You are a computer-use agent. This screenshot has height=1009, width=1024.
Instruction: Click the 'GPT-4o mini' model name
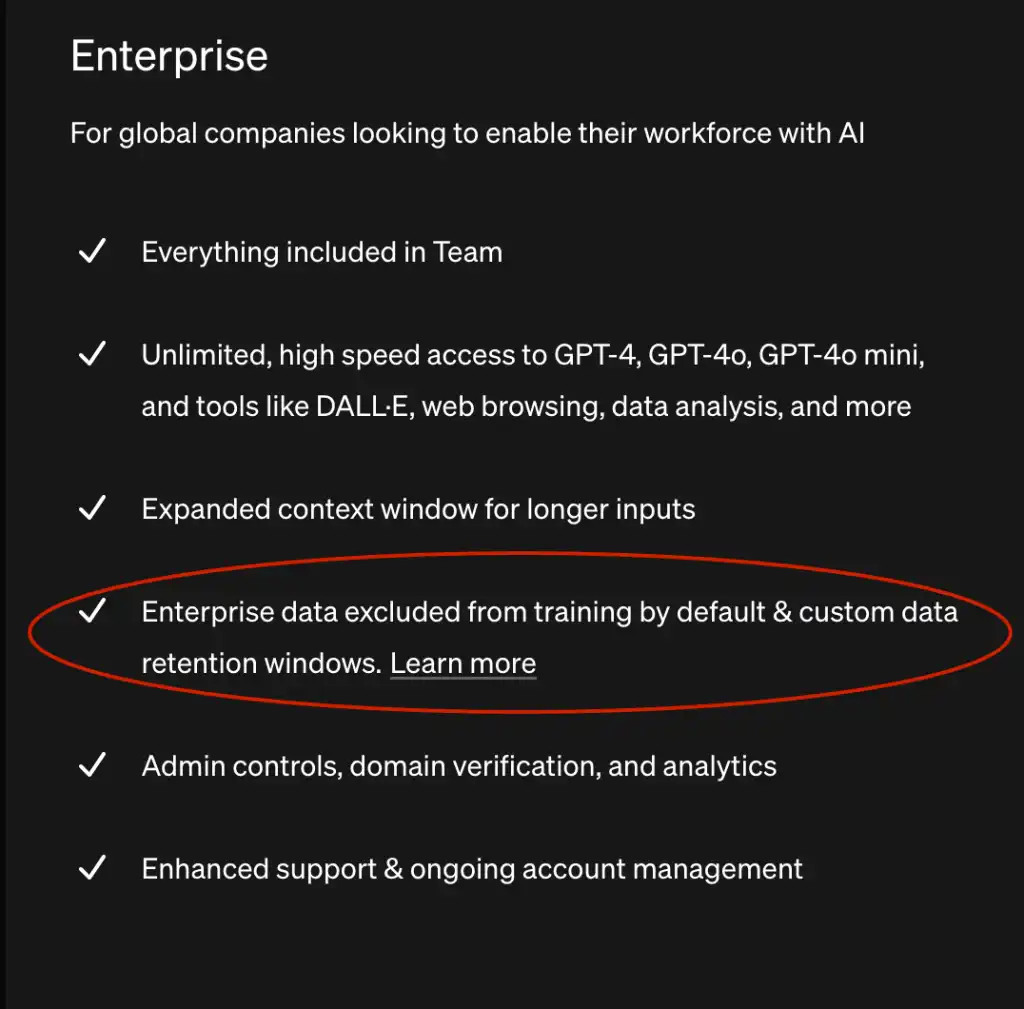[x=841, y=355]
